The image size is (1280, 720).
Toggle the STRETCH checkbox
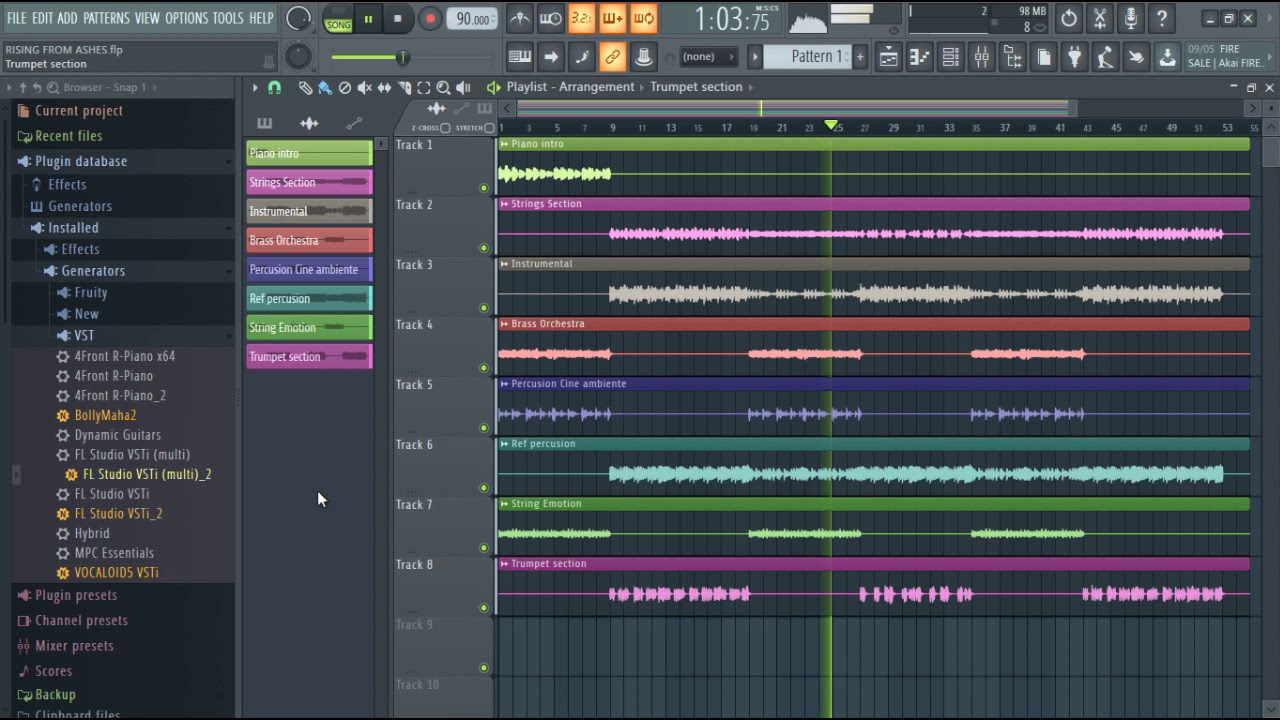click(x=489, y=128)
